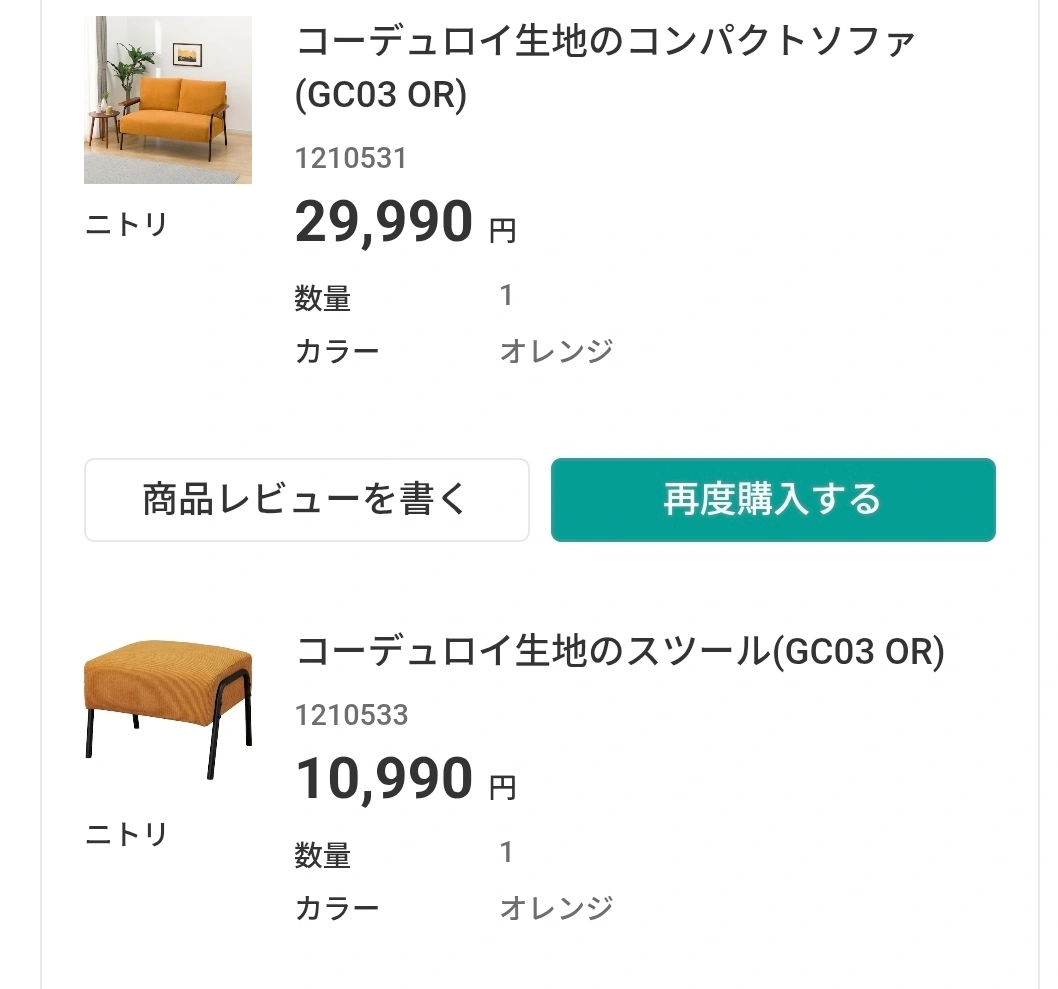Click the sofa 数量 label
1058x989 pixels.
coord(323,298)
